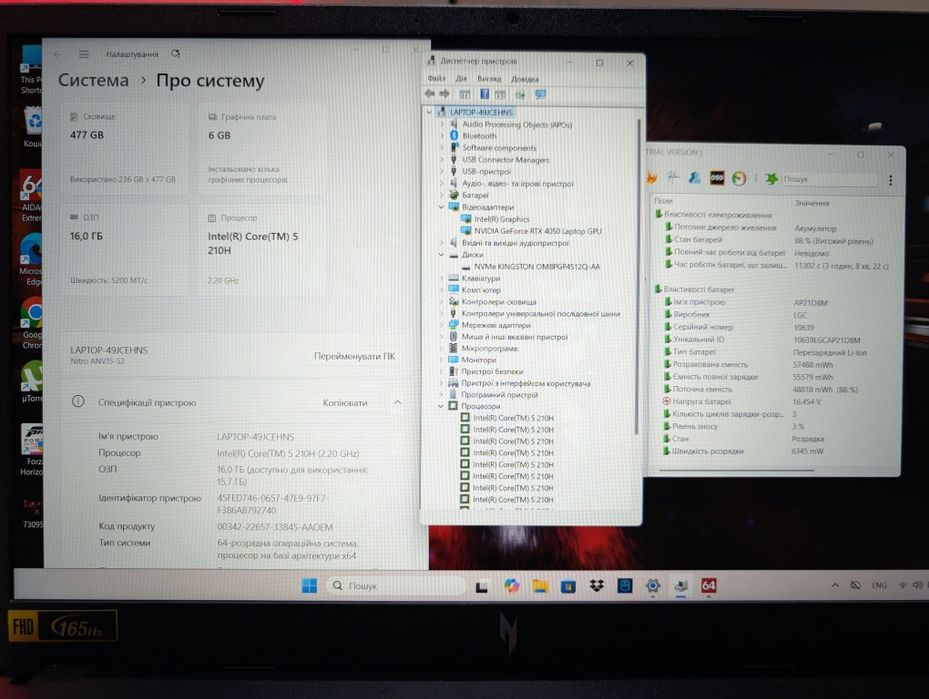Click the AIDA64 flame icon in toolbar
This screenshot has width=929, height=699.
[x=652, y=178]
